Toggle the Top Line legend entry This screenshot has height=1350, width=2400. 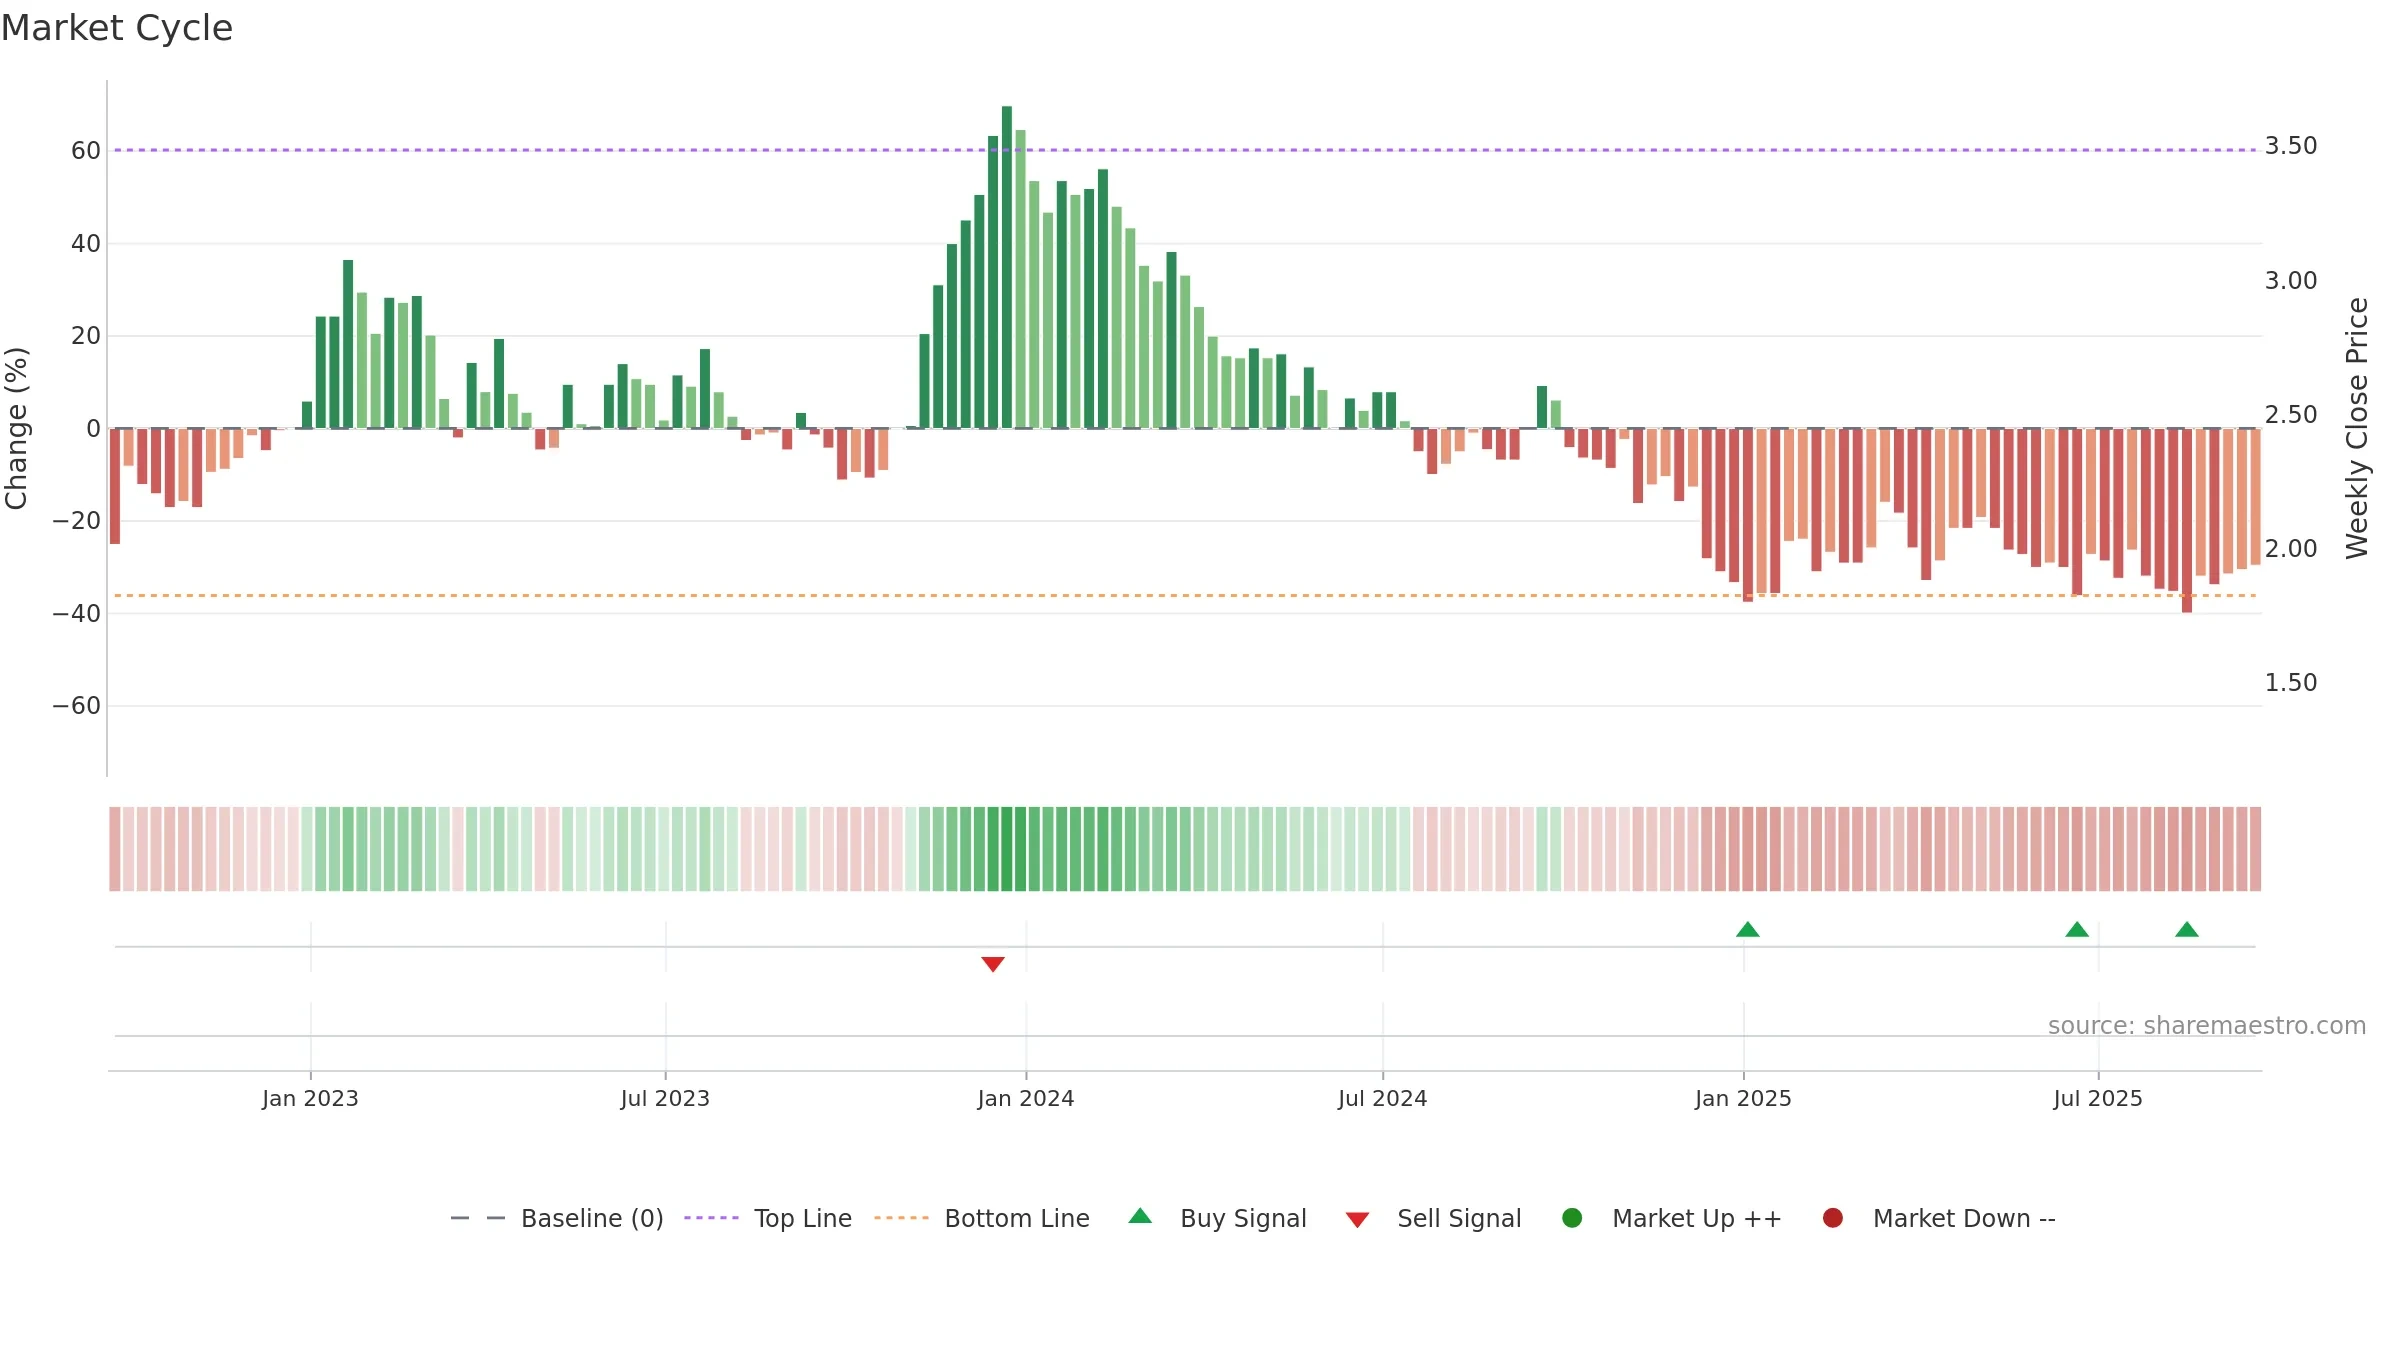click(767, 1218)
